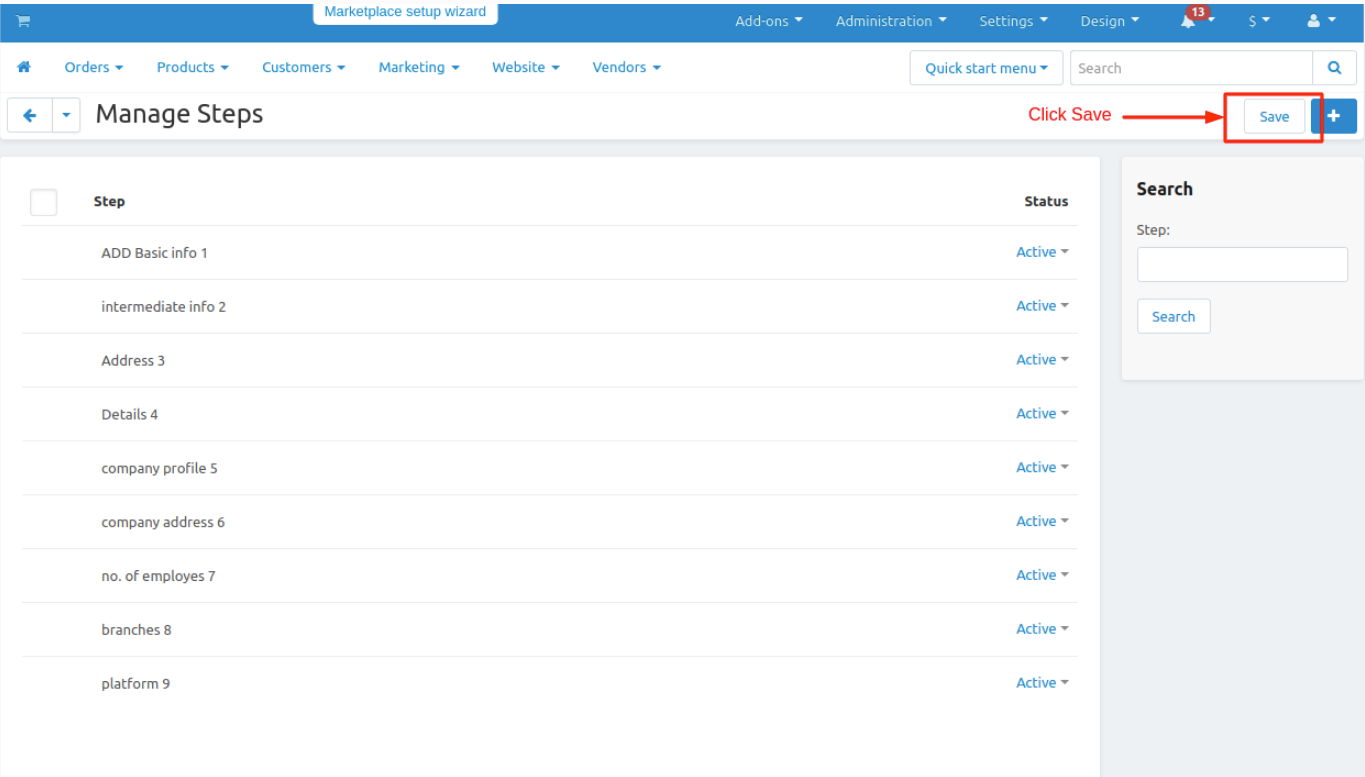1365x777 pixels.
Task: Open the Products menu
Action: pyautogui.click(x=192, y=67)
